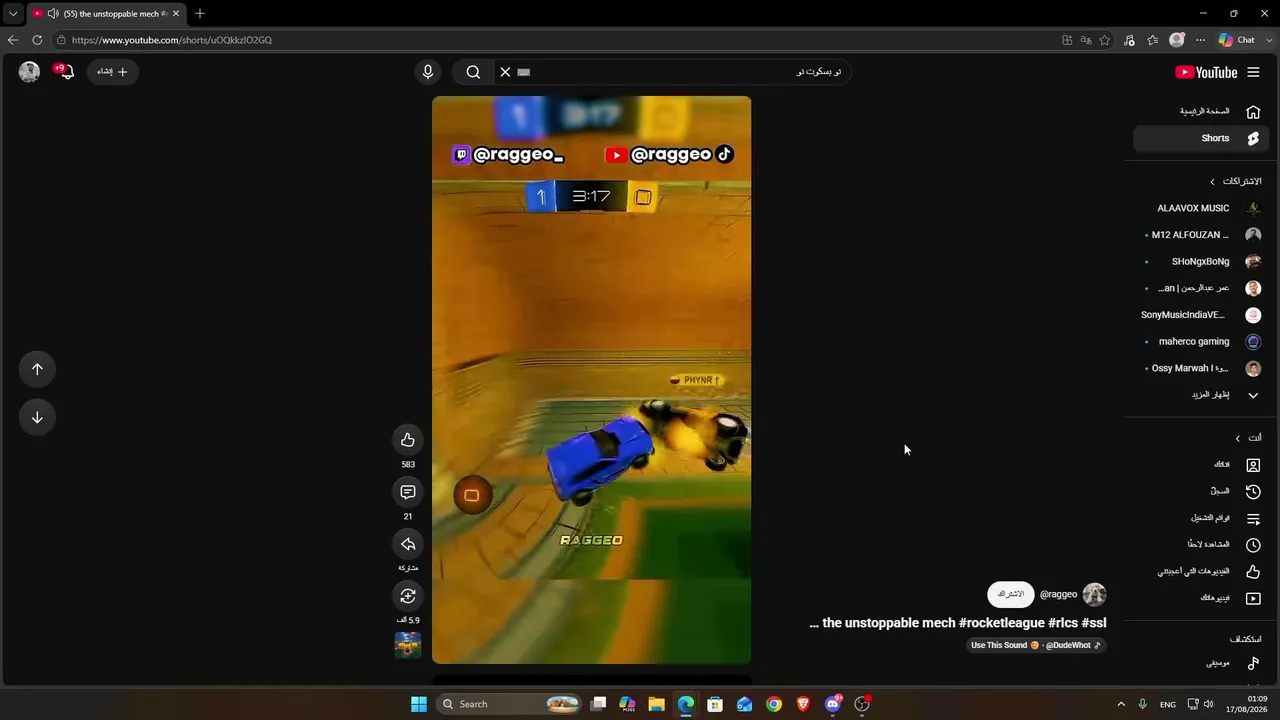Open Your videos in sidebar
1280x720 pixels.
(x=1201, y=598)
